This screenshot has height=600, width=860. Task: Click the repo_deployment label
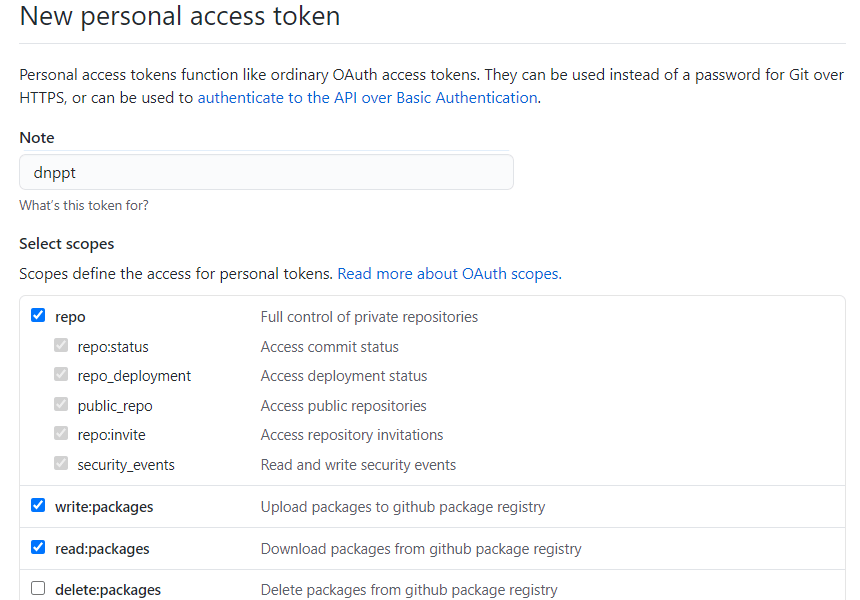(134, 376)
